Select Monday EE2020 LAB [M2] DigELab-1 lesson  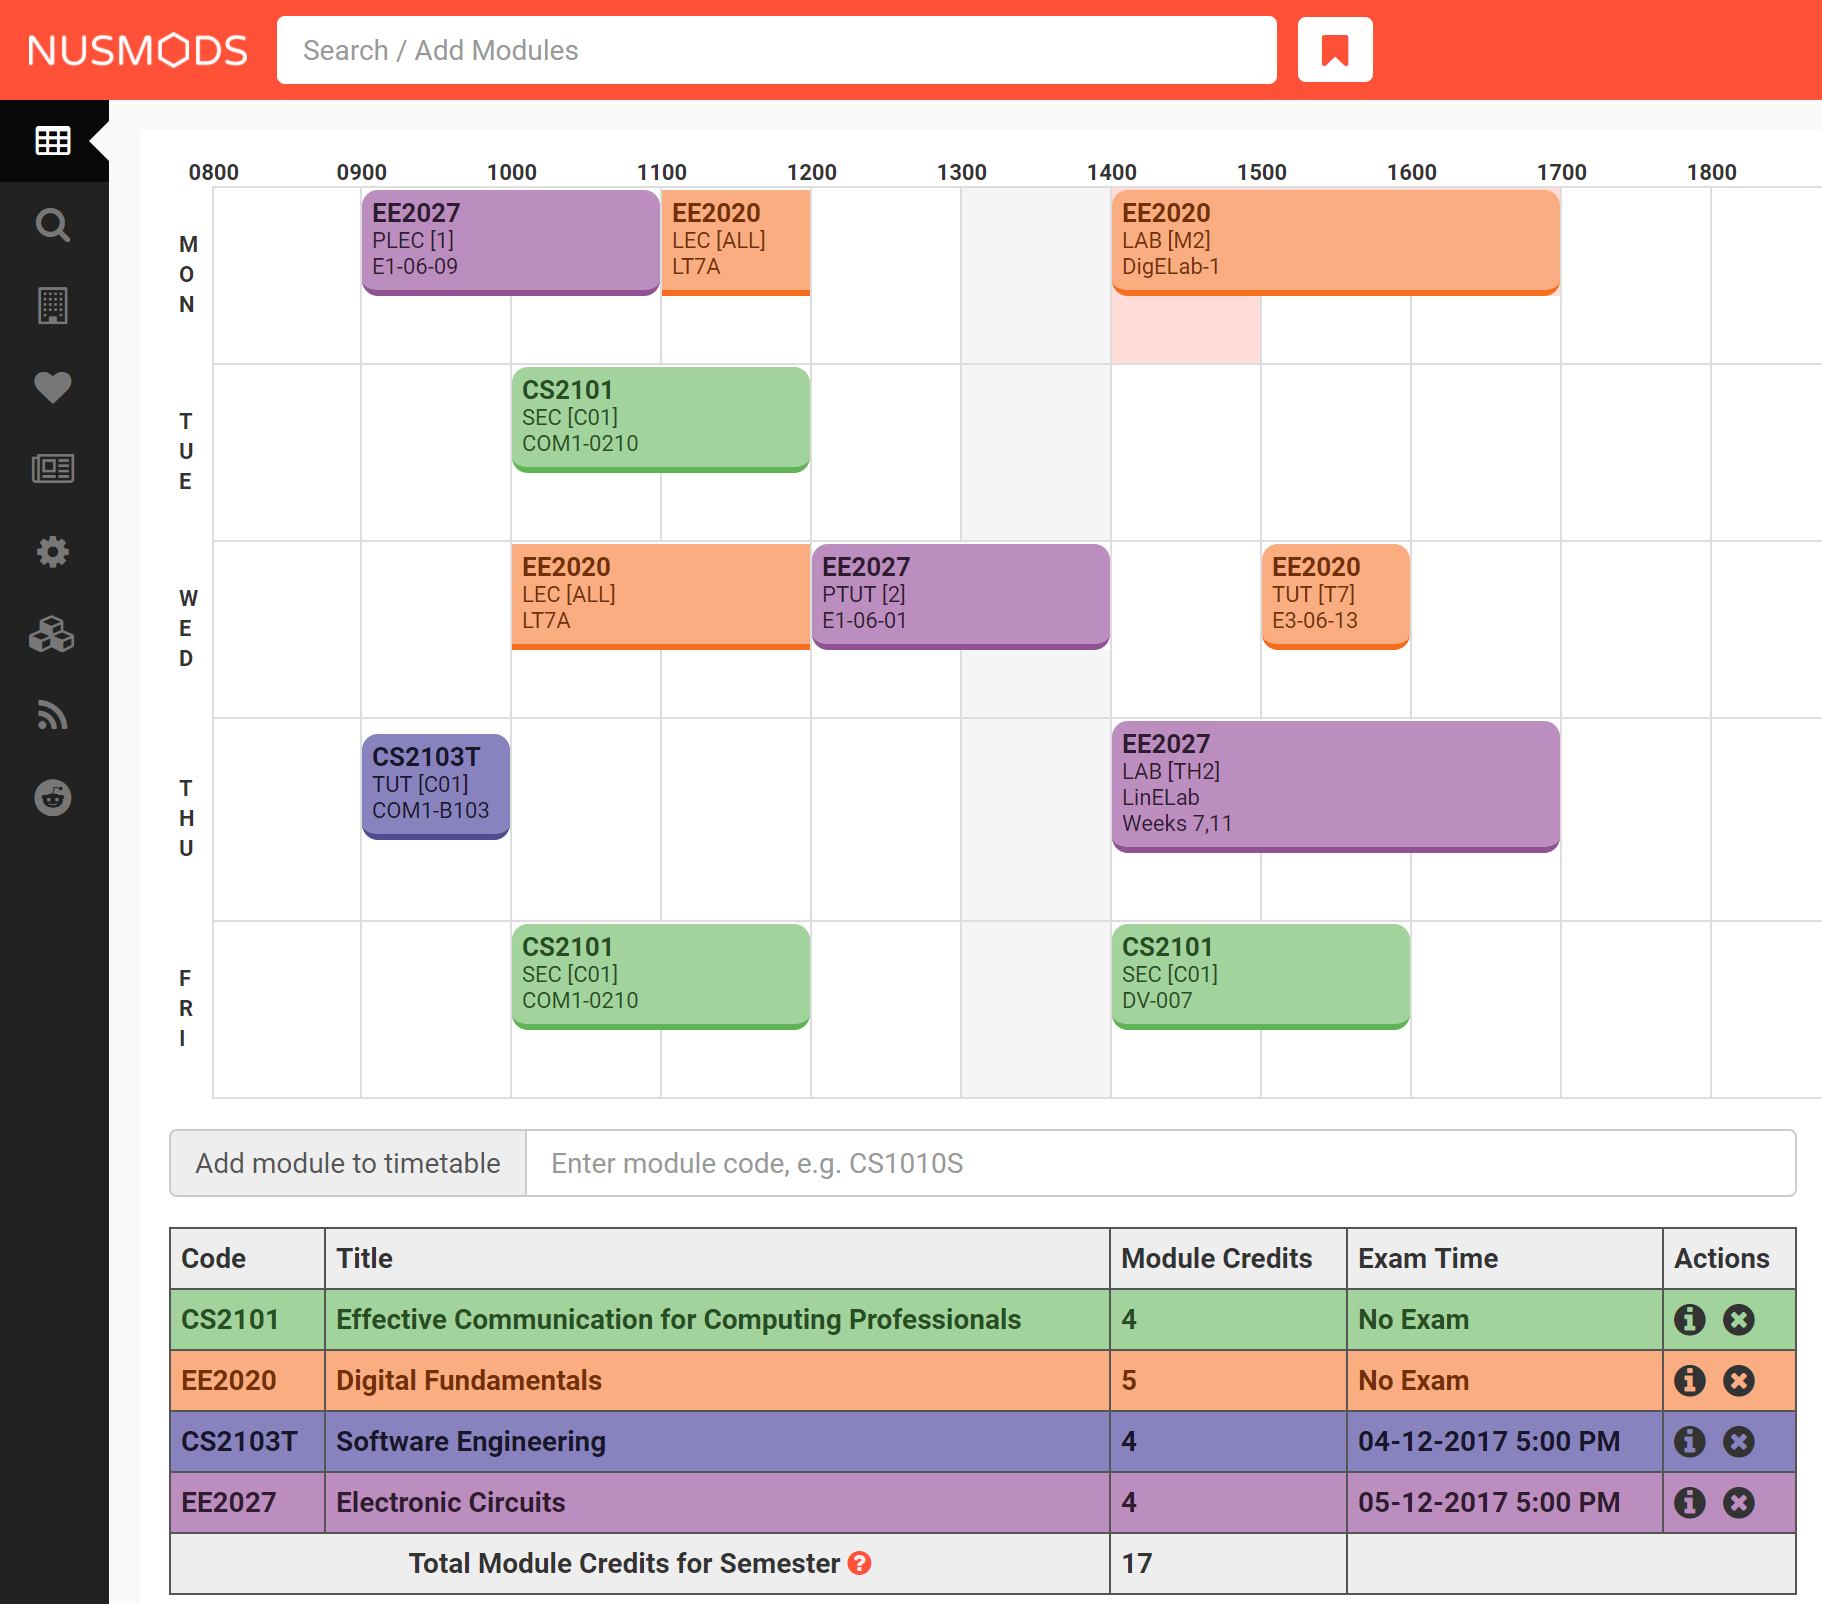1335,242
